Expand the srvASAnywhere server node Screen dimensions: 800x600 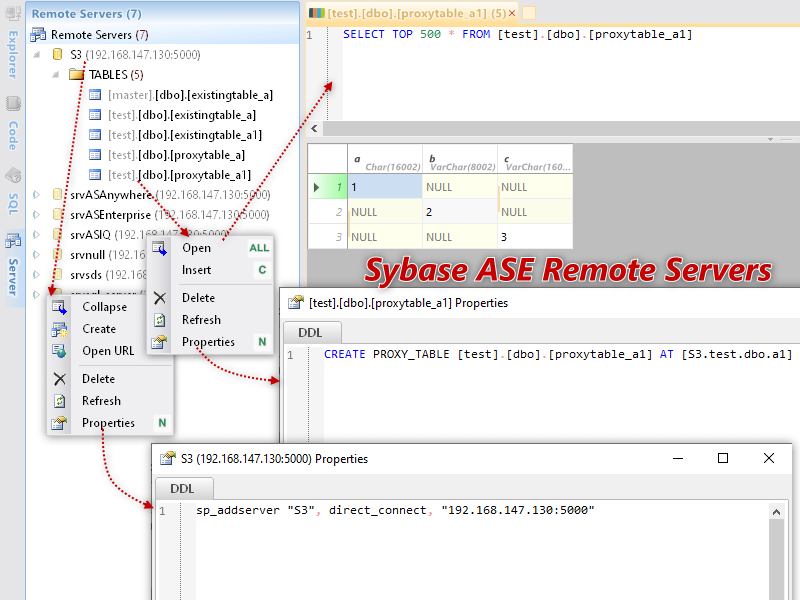(x=36, y=194)
